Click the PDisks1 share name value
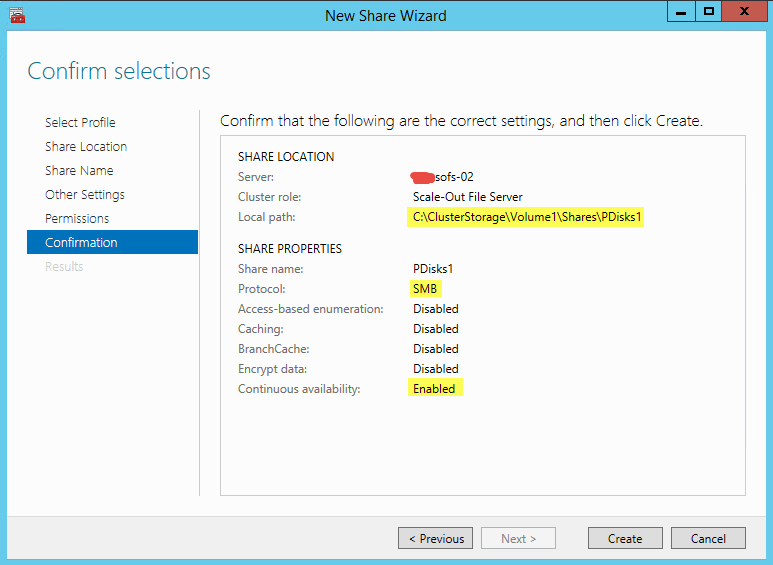This screenshot has height=565, width=773. (433, 269)
